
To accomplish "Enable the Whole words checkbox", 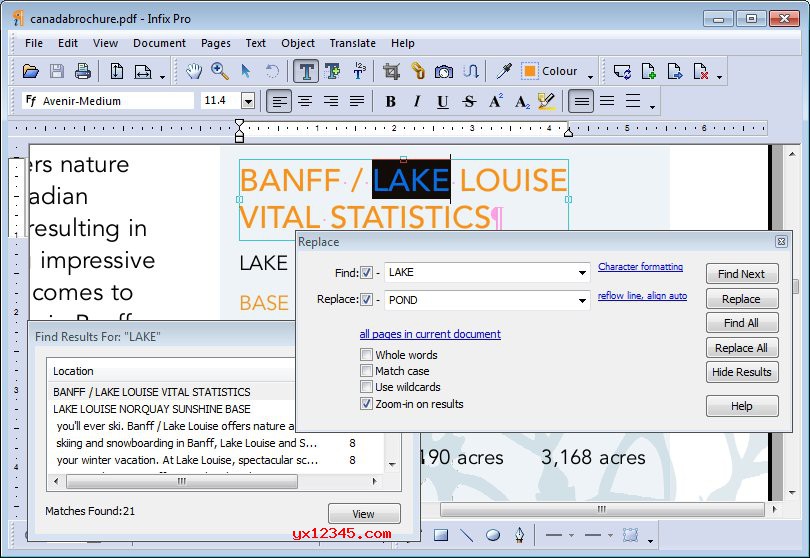I will 367,355.
